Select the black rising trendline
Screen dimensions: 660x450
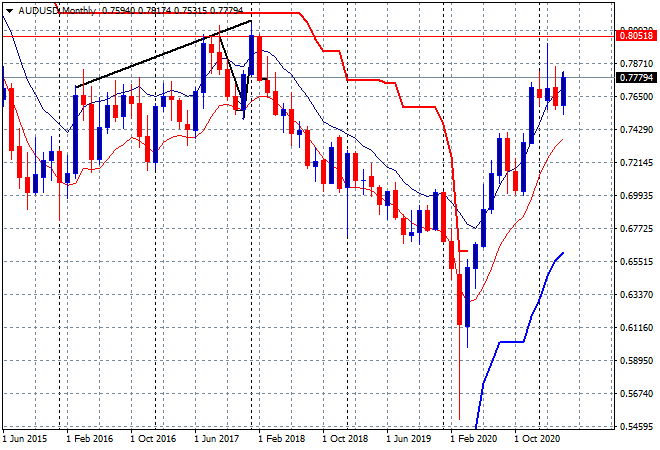163,54
